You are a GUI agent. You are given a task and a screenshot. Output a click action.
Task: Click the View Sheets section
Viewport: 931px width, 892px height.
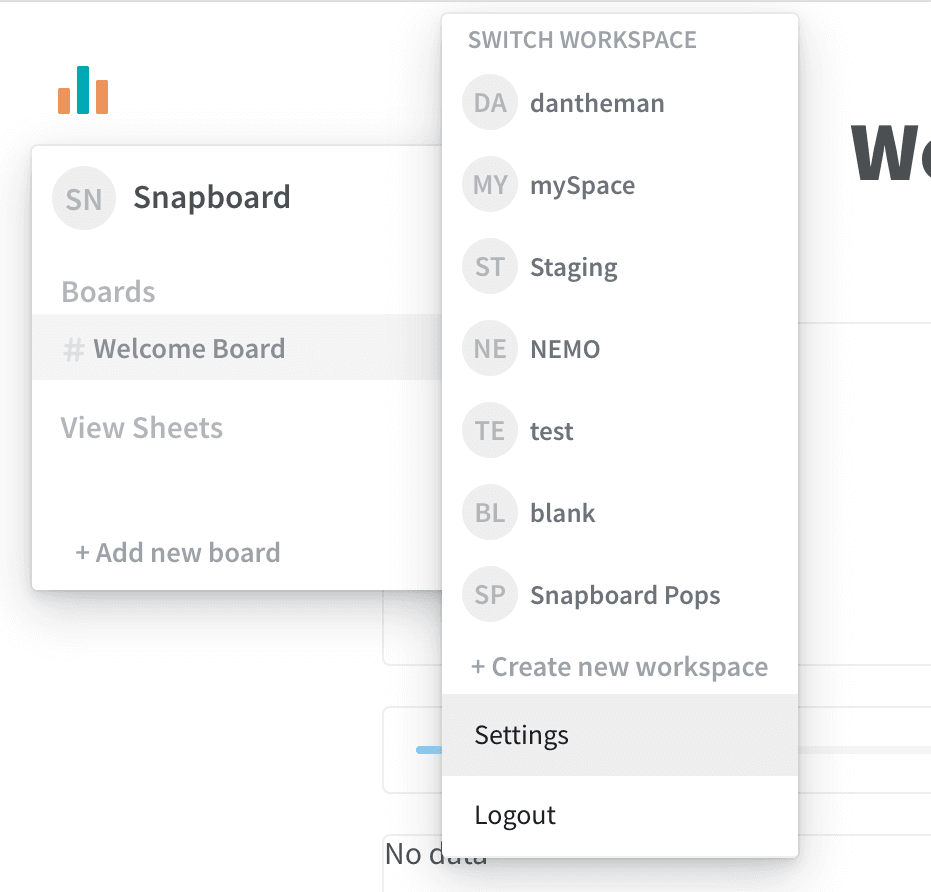141,427
